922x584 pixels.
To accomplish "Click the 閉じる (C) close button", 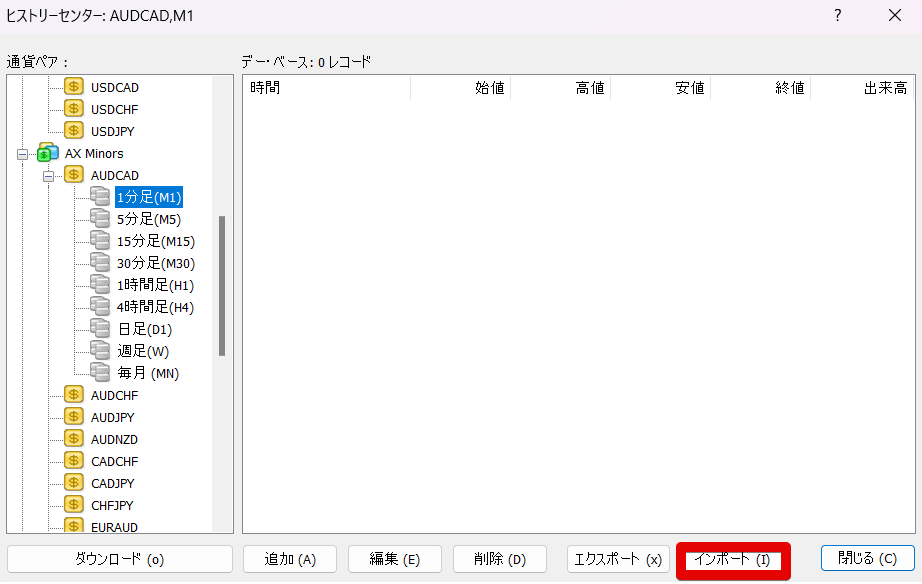I will tap(867, 558).
